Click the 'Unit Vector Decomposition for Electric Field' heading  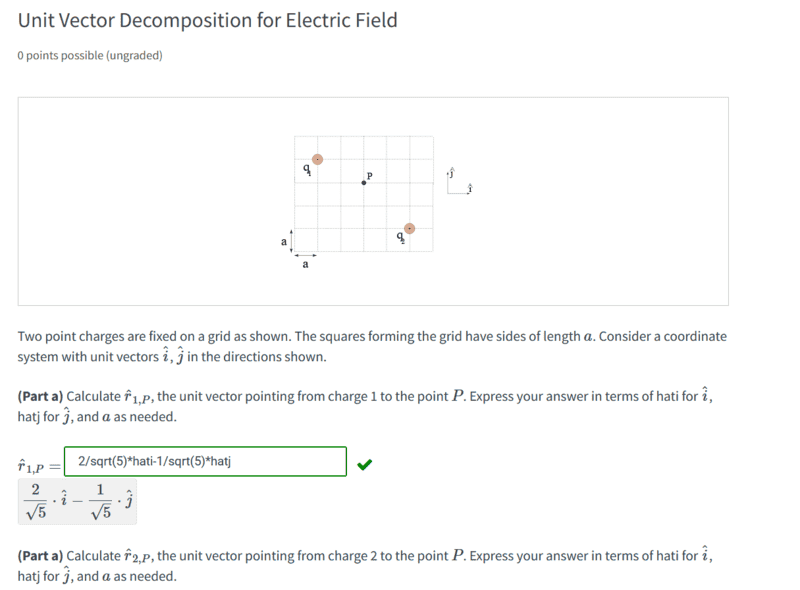pyautogui.click(x=207, y=20)
